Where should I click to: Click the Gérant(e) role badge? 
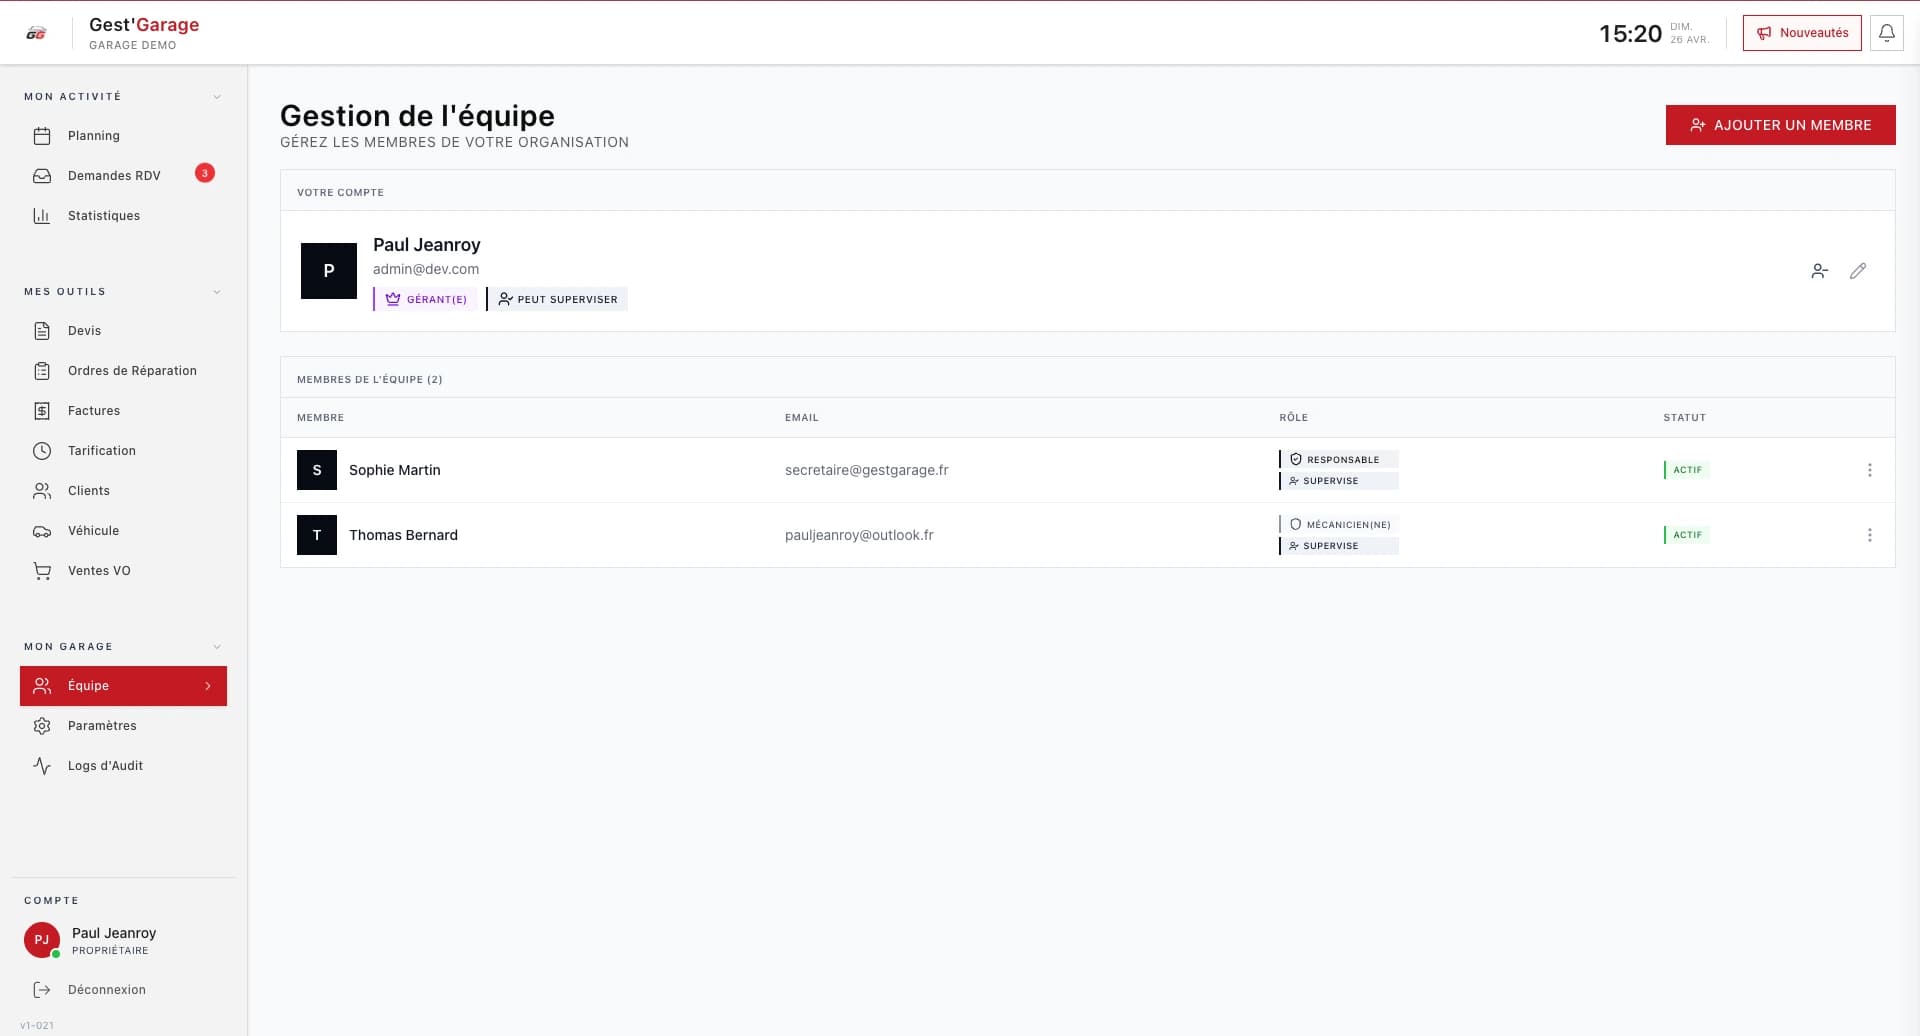426,299
